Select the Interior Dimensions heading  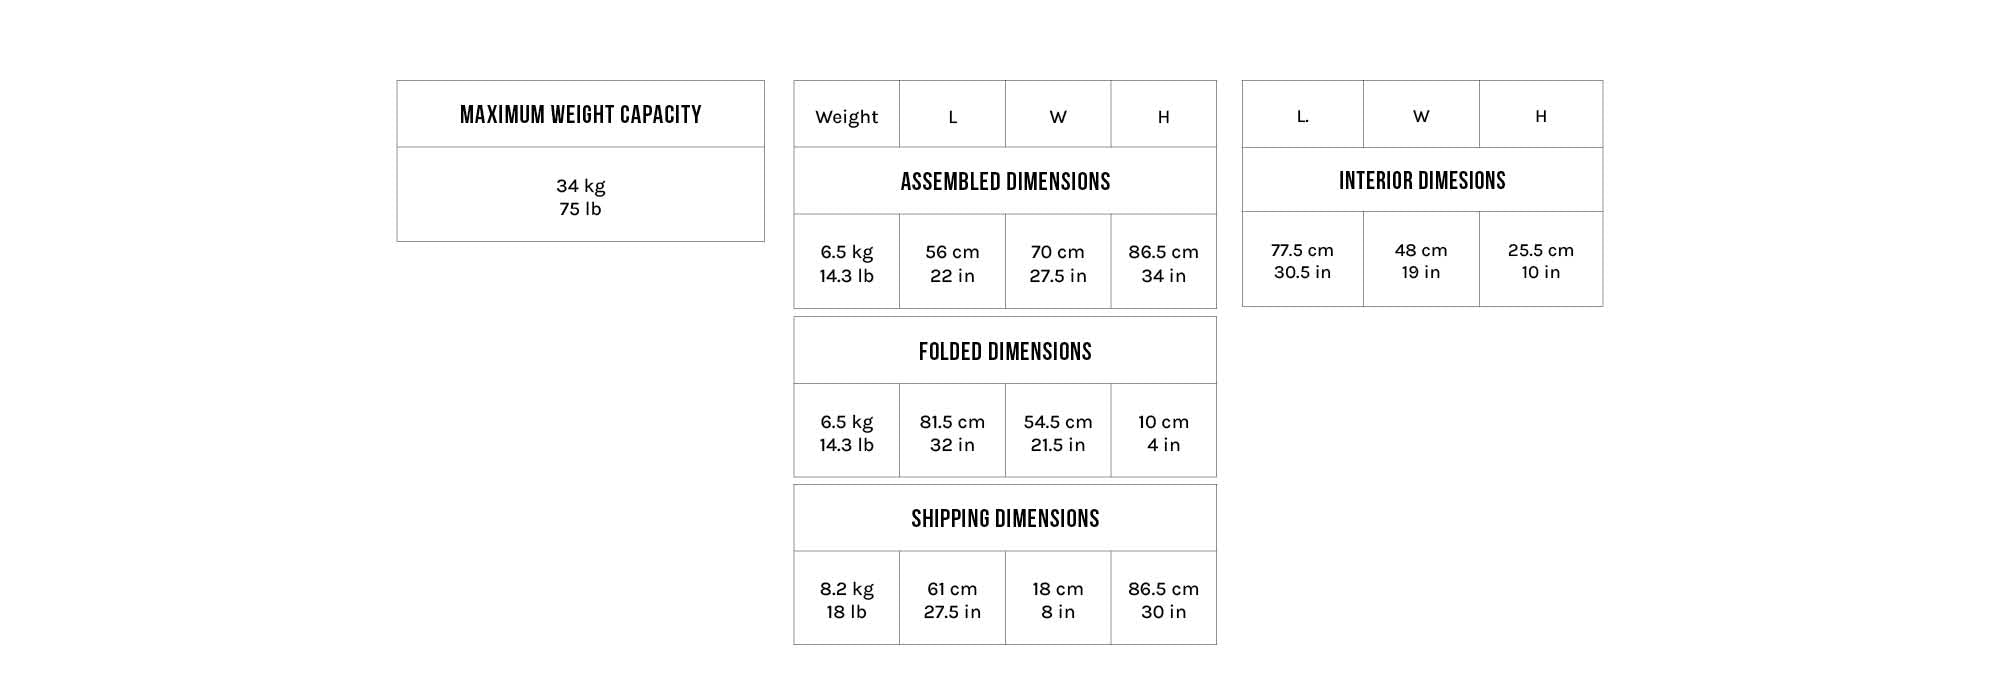[x=1422, y=181]
